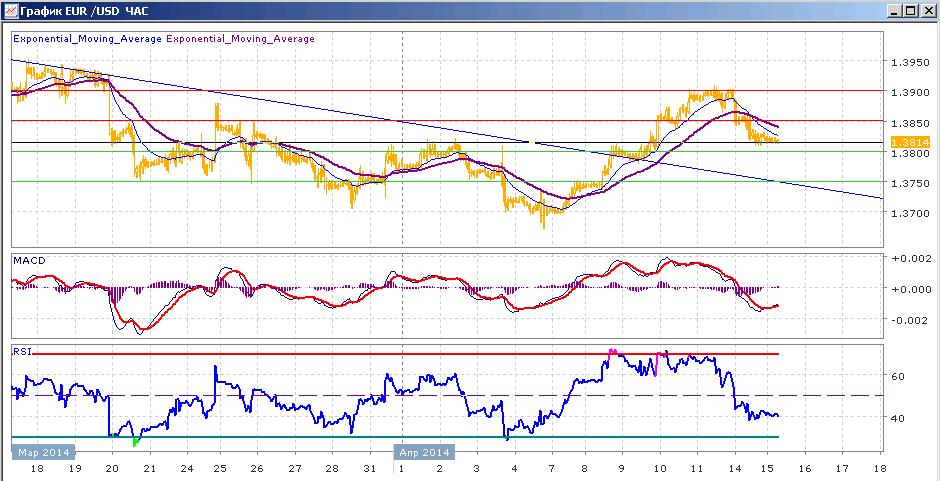Select date 11 on the time axis

coord(696,469)
